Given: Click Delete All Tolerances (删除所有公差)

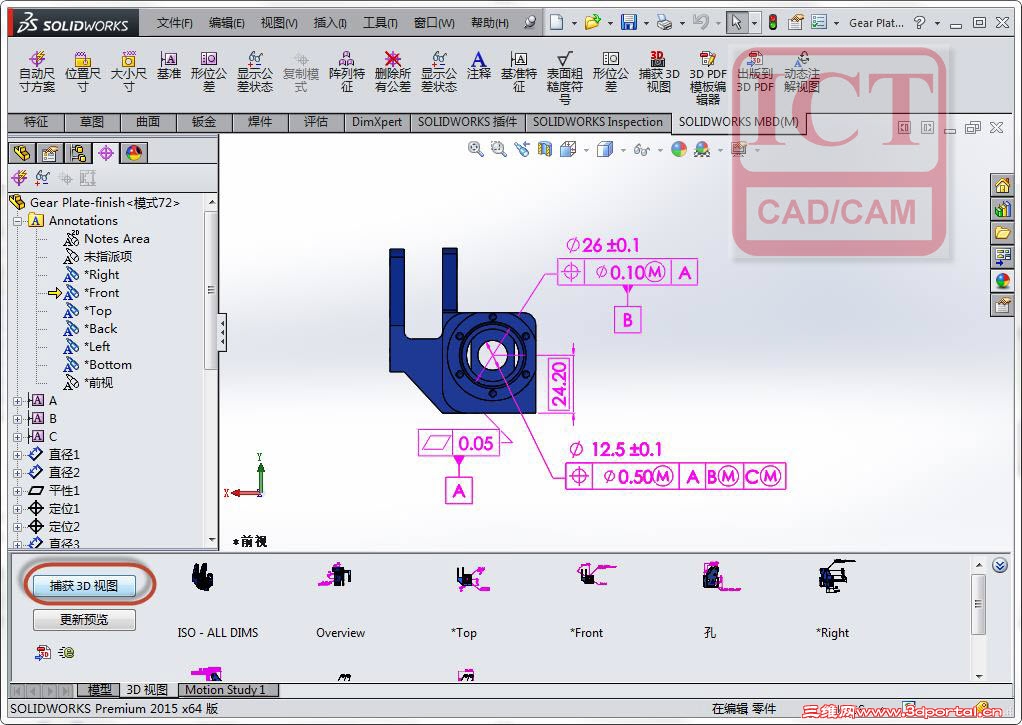Looking at the screenshot, I should (392, 72).
